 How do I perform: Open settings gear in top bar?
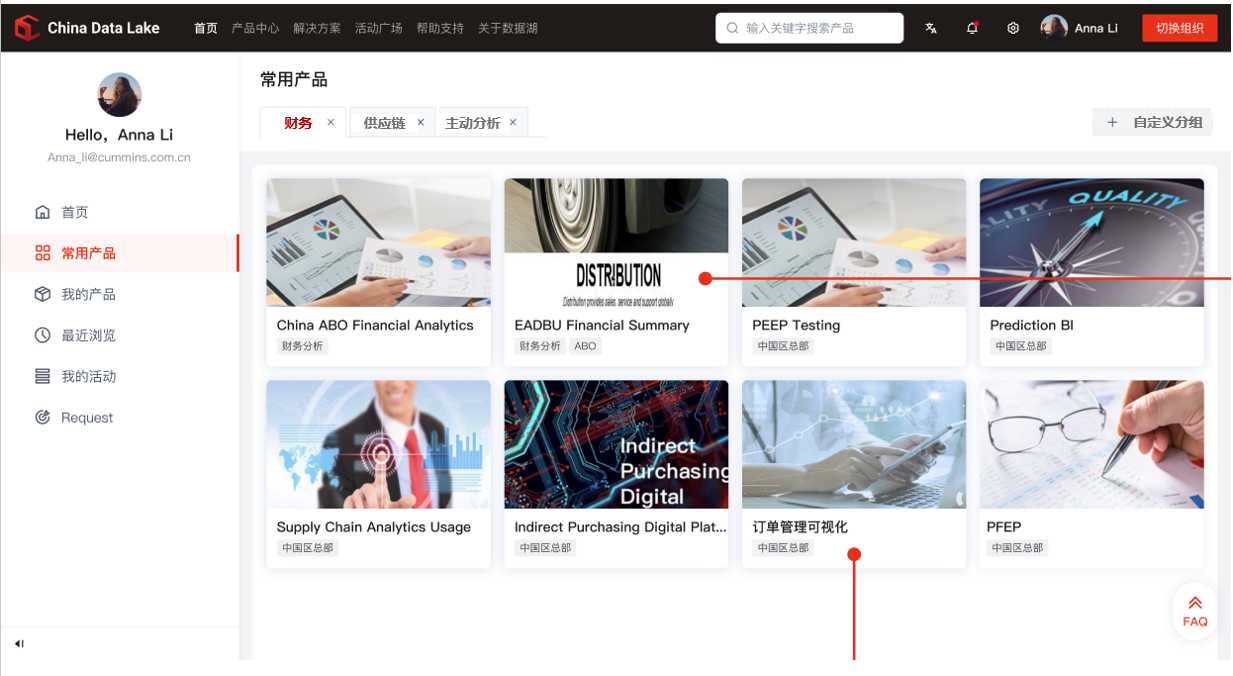point(1013,28)
